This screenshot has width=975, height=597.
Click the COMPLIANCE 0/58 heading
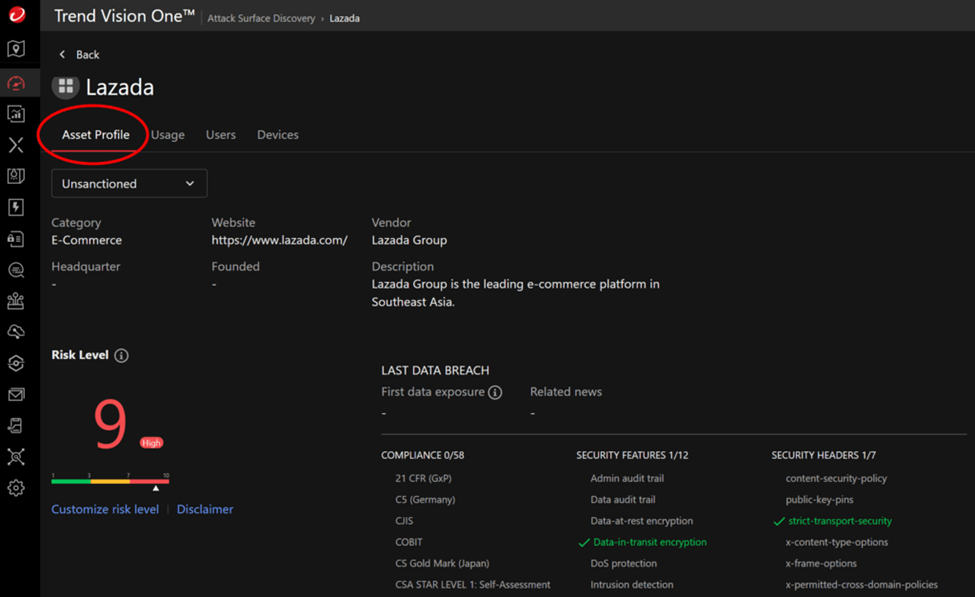click(423, 455)
